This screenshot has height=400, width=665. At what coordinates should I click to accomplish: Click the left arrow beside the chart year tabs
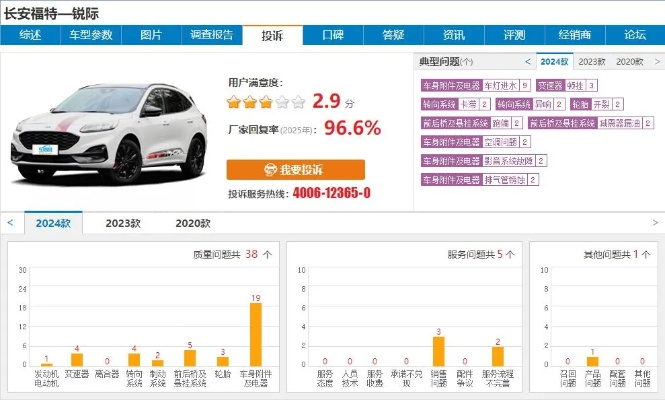(x=10, y=223)
